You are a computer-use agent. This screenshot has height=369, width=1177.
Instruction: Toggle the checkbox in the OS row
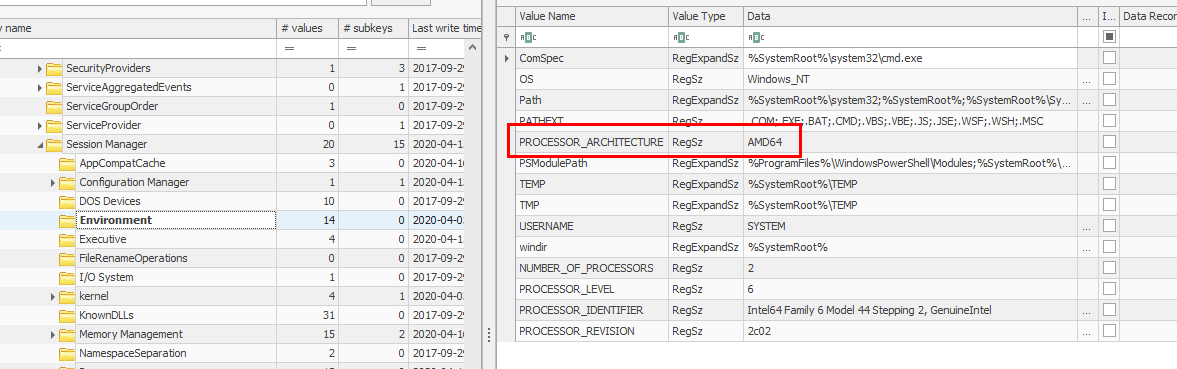(1109, 79)
